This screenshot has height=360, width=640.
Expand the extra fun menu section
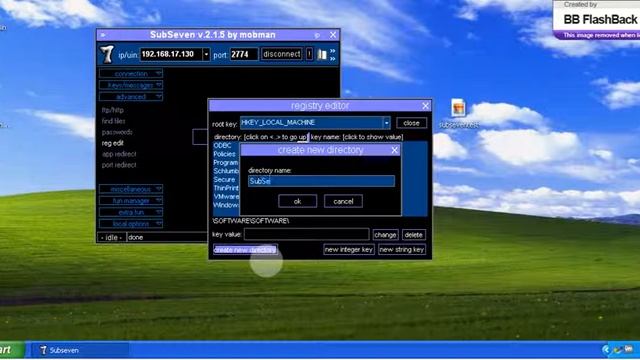point(131,212)
